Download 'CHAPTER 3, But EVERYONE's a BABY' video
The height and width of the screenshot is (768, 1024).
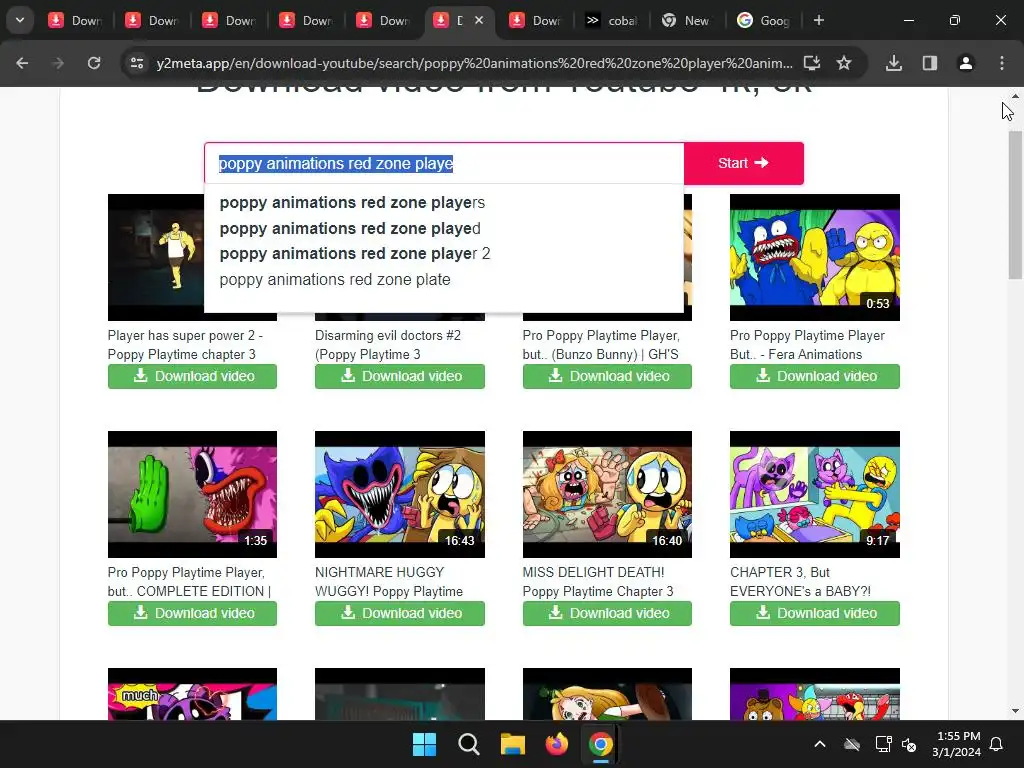[814, 613]
